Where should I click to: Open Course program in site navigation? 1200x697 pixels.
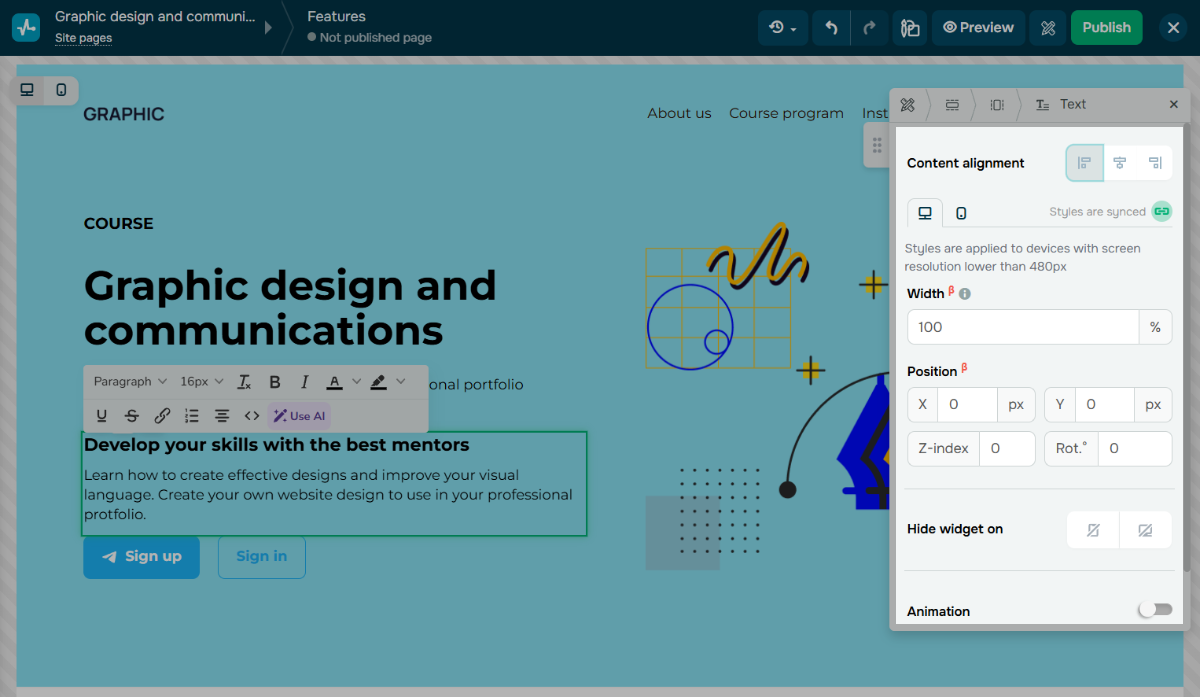(x=786, y=113)
